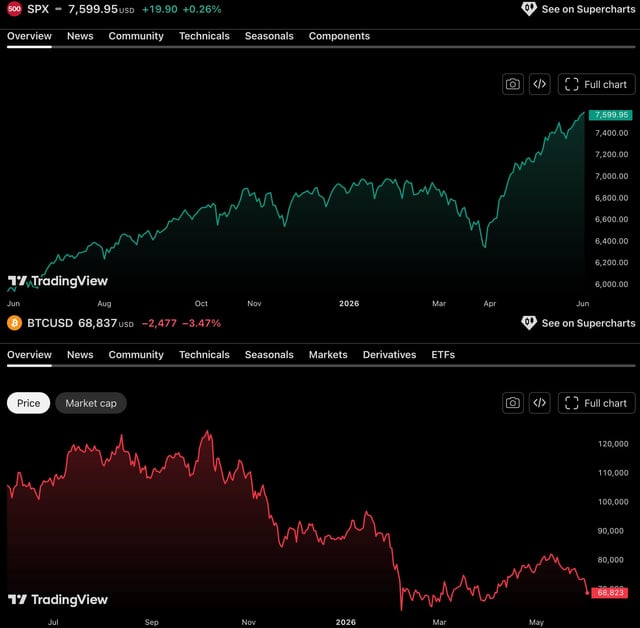Open the SPX Overview tab
The image size is (640, 628).
pos(29,36)
